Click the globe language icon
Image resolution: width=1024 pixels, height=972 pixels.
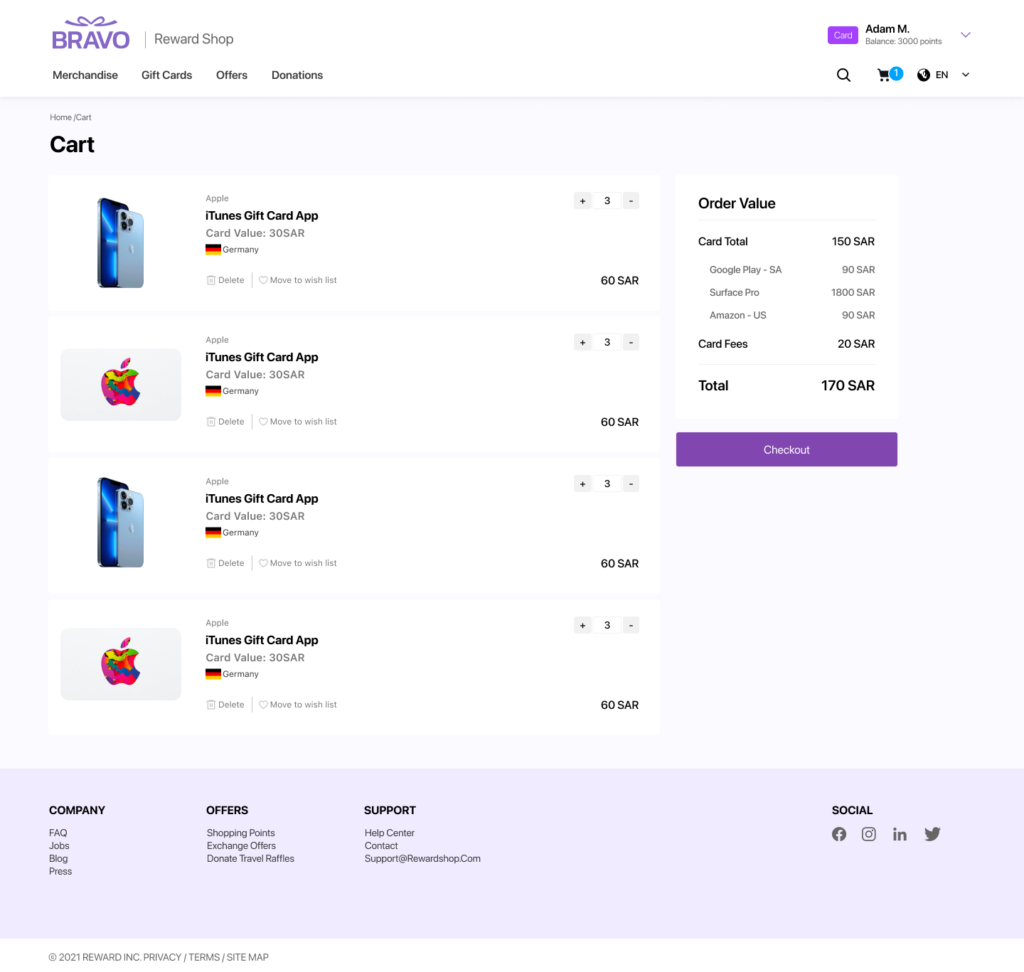pos(923,75)
